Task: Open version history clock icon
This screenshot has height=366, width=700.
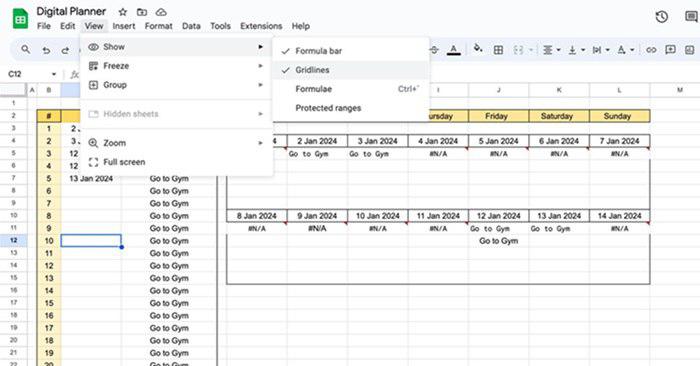Action: point(662,17)
